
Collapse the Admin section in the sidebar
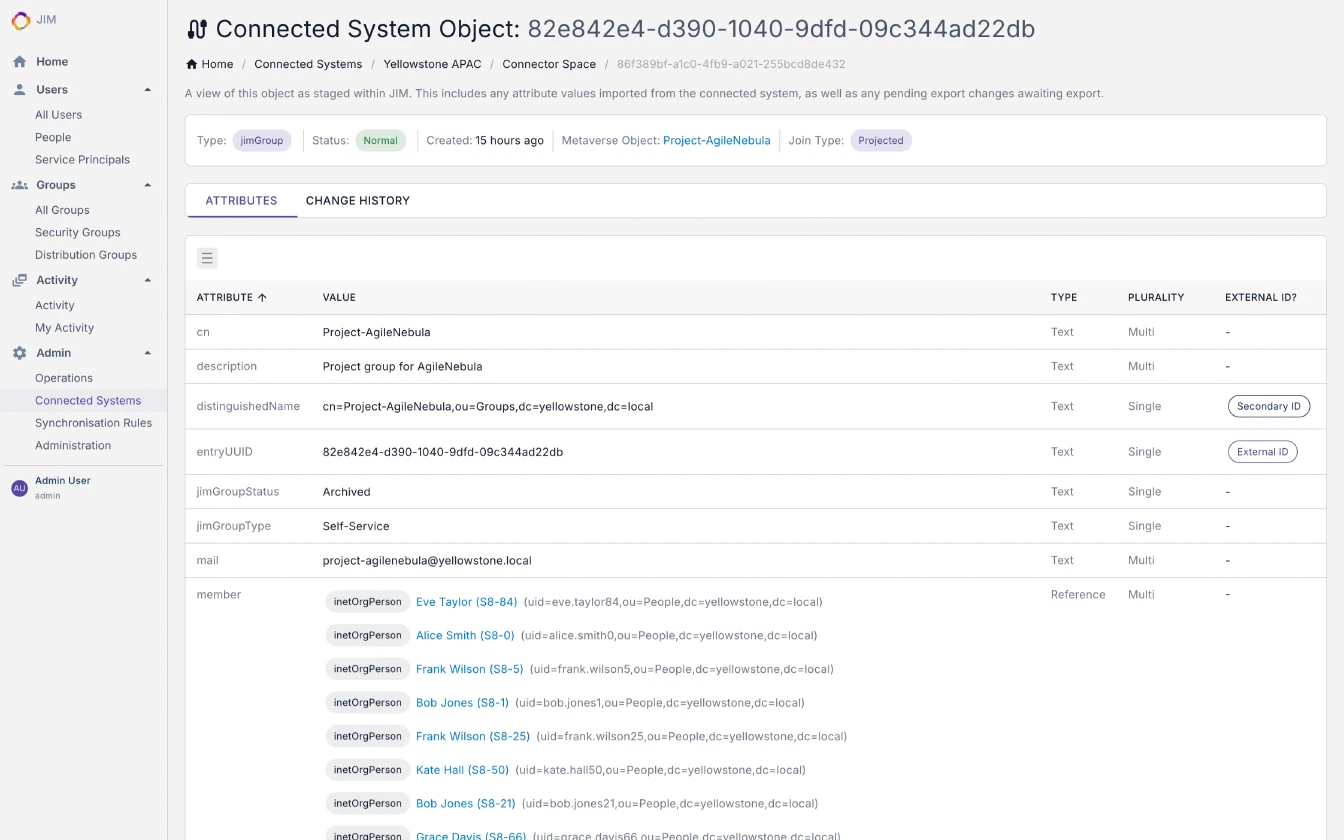pos(148,352)
